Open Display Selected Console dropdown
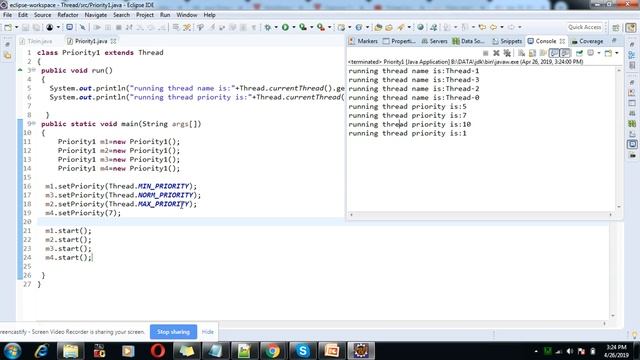 598,53
